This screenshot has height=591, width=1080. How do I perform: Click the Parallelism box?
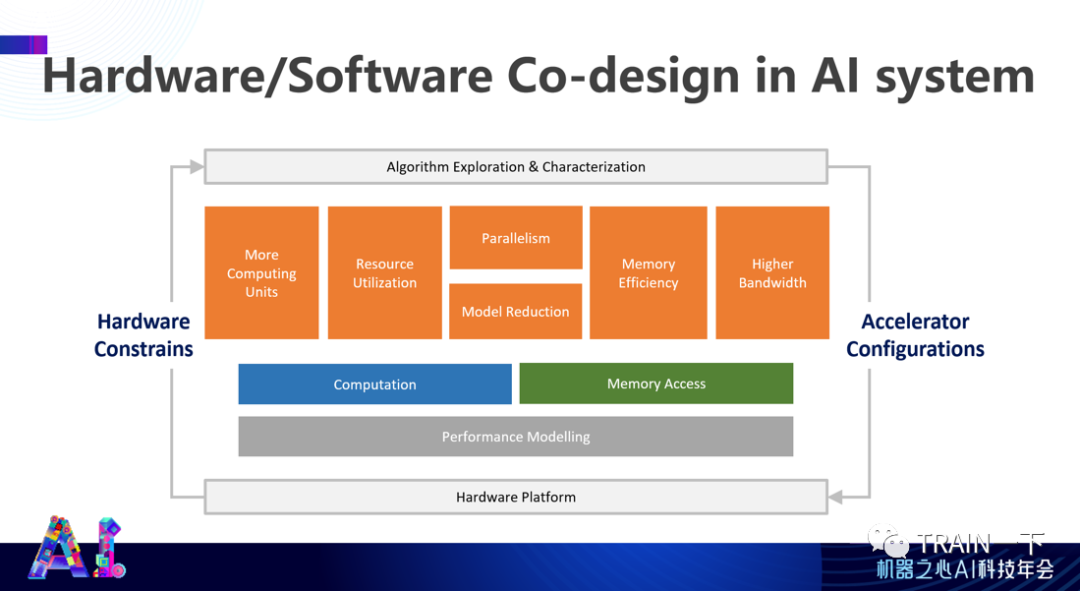[x=515, y=238]
